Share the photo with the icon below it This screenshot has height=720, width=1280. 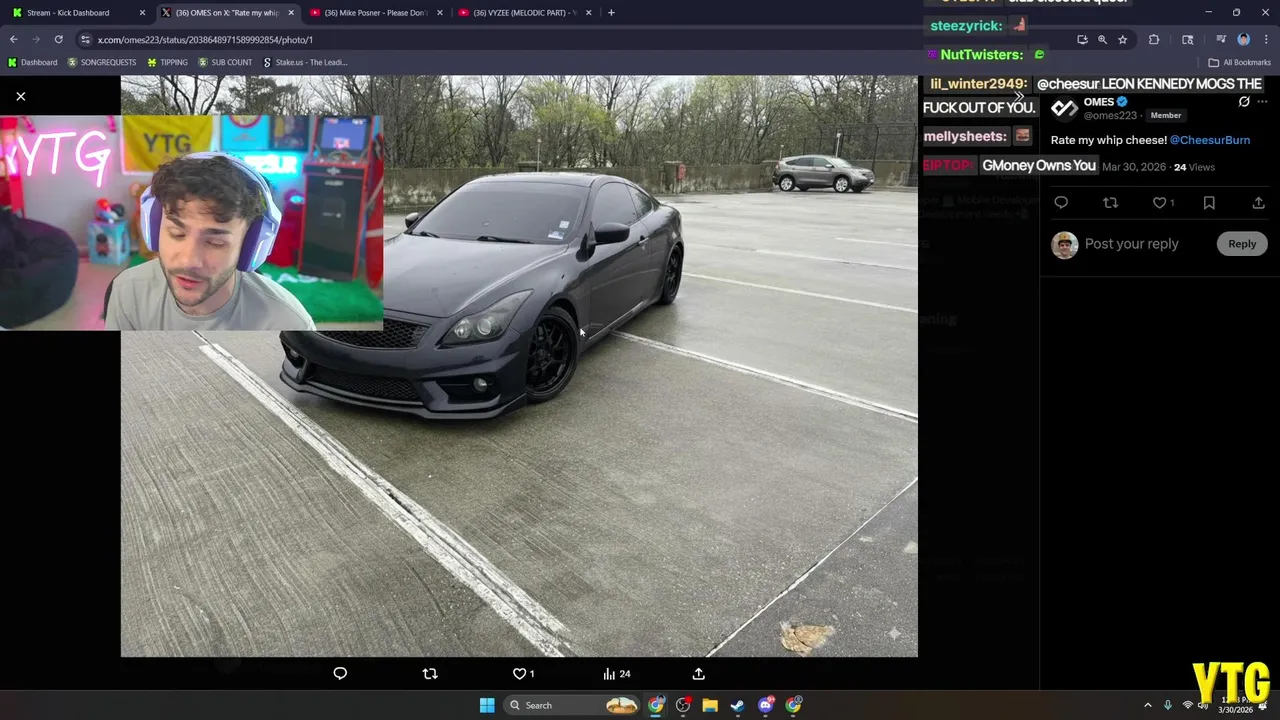(x=699, y=674)
